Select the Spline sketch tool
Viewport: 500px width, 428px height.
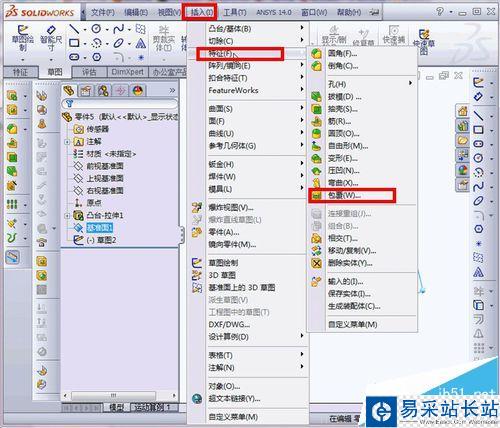point(119,29)
